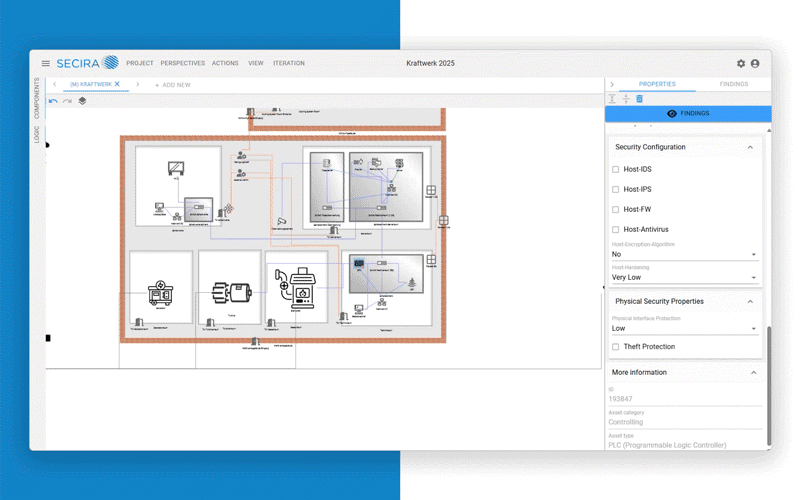Go to previous tab with left chevron

[x=55, y=84]
